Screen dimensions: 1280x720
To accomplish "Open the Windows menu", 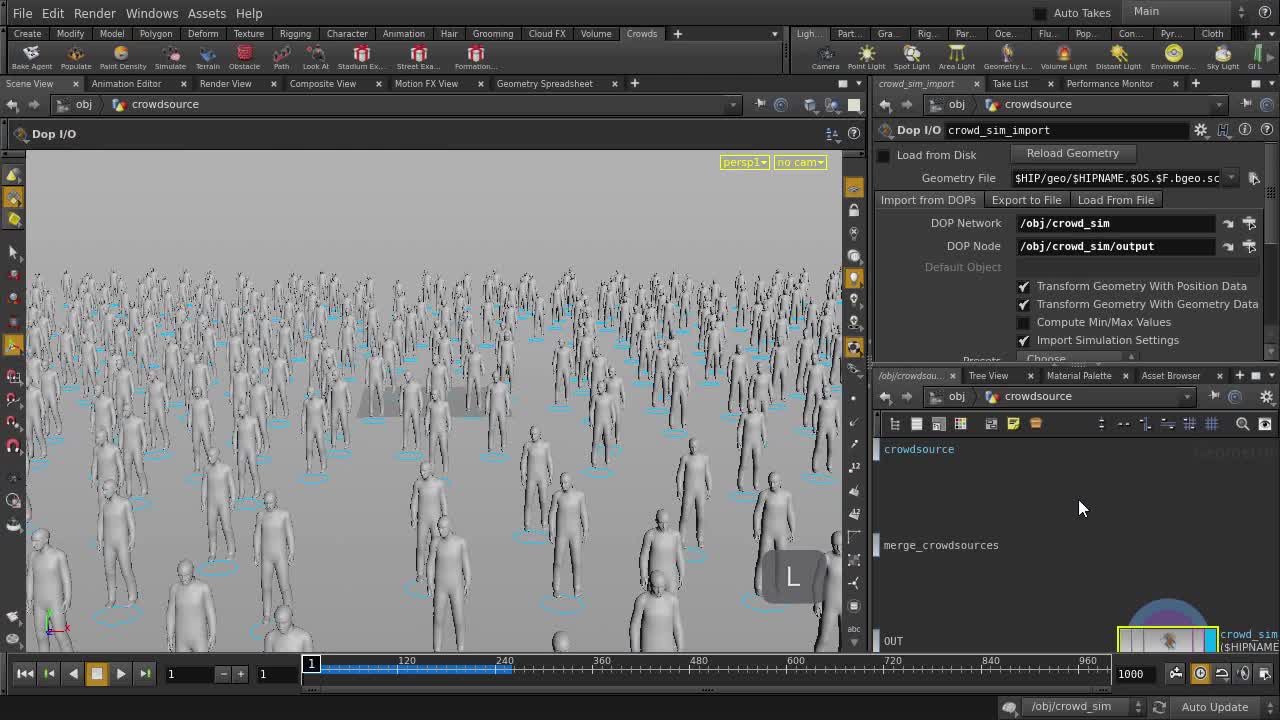I will coord(151,13).
